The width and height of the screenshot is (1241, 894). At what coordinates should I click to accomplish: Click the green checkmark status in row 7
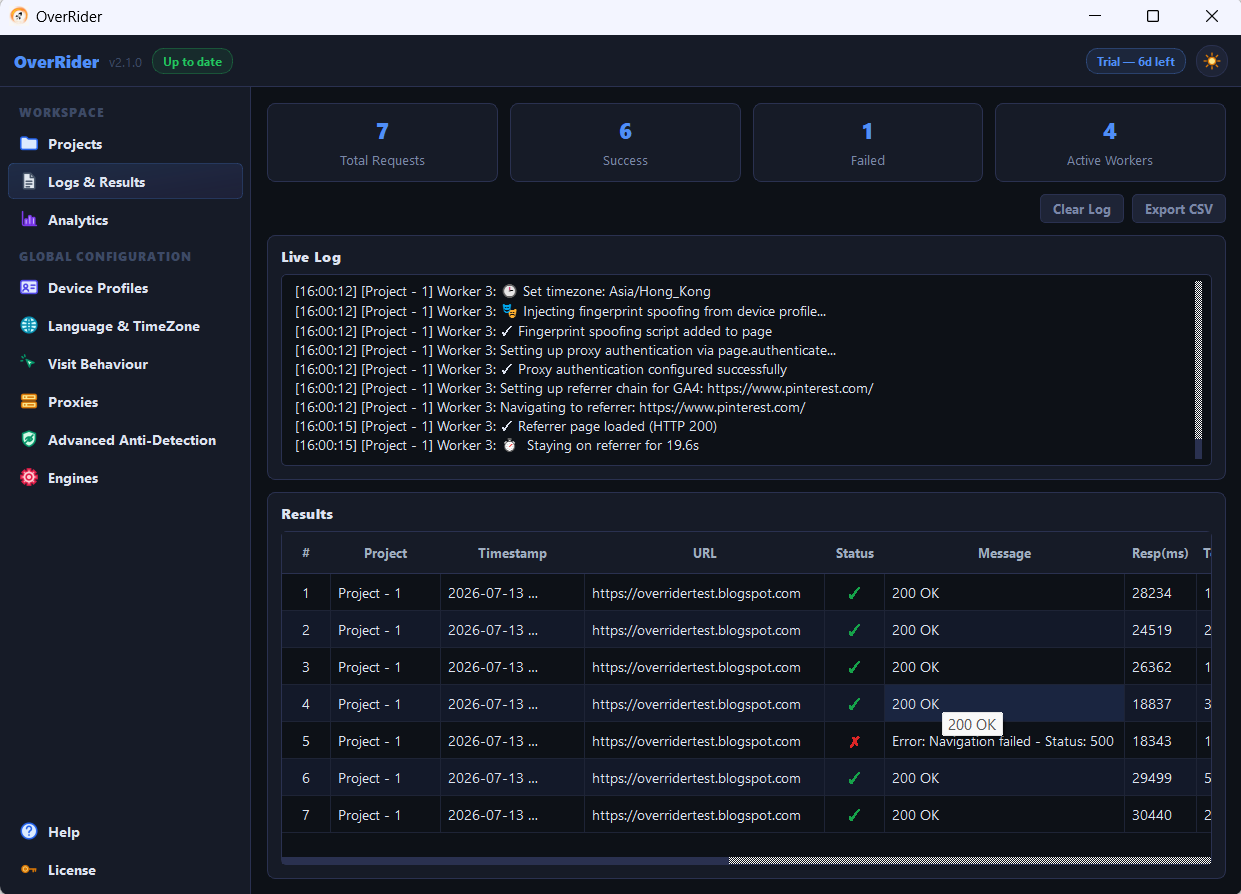coord(854,815)
